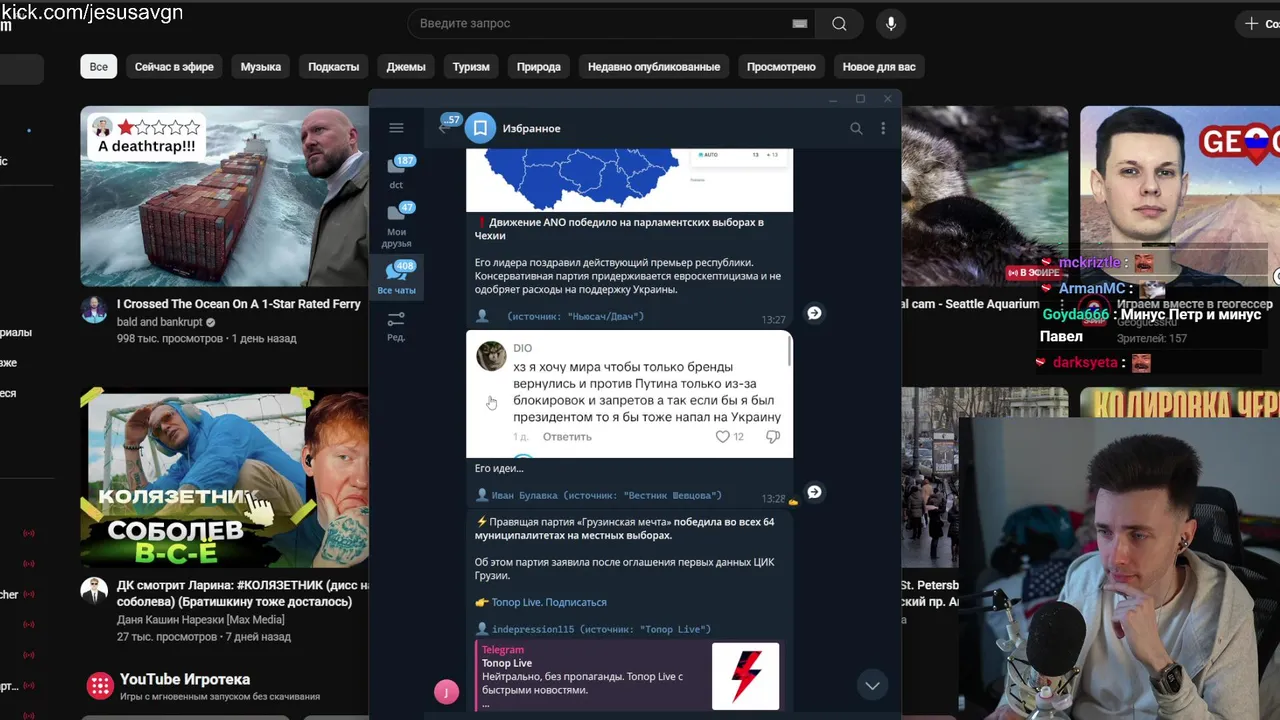1280x720 pixels.
Task: Select the Природа chip
Action: 538,67
